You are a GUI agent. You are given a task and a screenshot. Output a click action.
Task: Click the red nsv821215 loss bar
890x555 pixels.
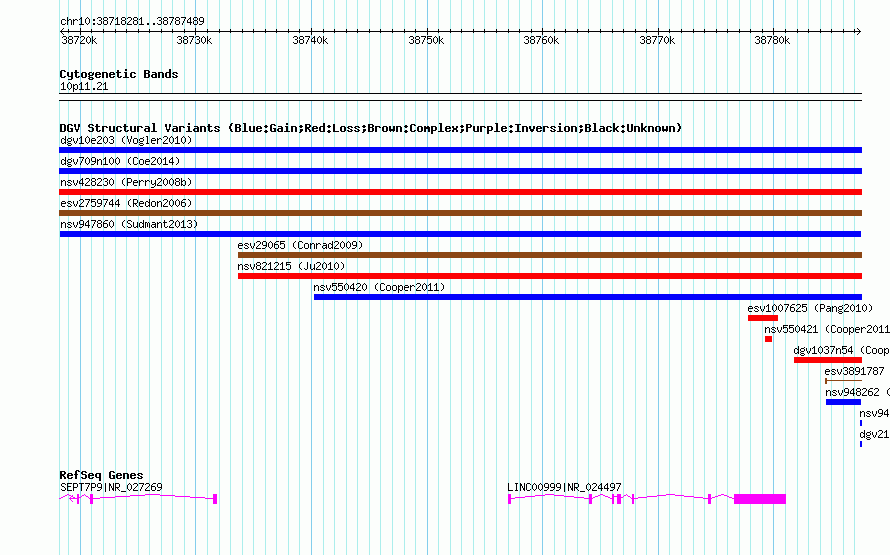point(550,276)
